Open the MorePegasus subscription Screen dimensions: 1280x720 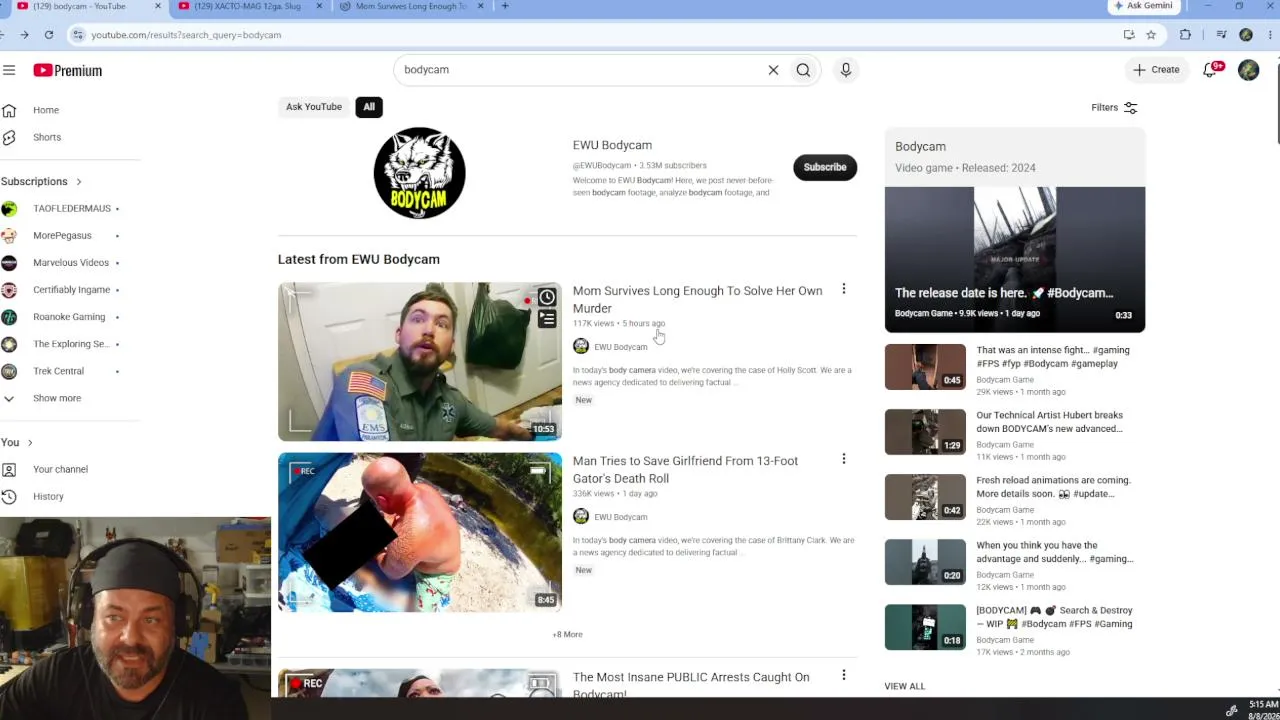pyautogui.click(x=62, y=235)
